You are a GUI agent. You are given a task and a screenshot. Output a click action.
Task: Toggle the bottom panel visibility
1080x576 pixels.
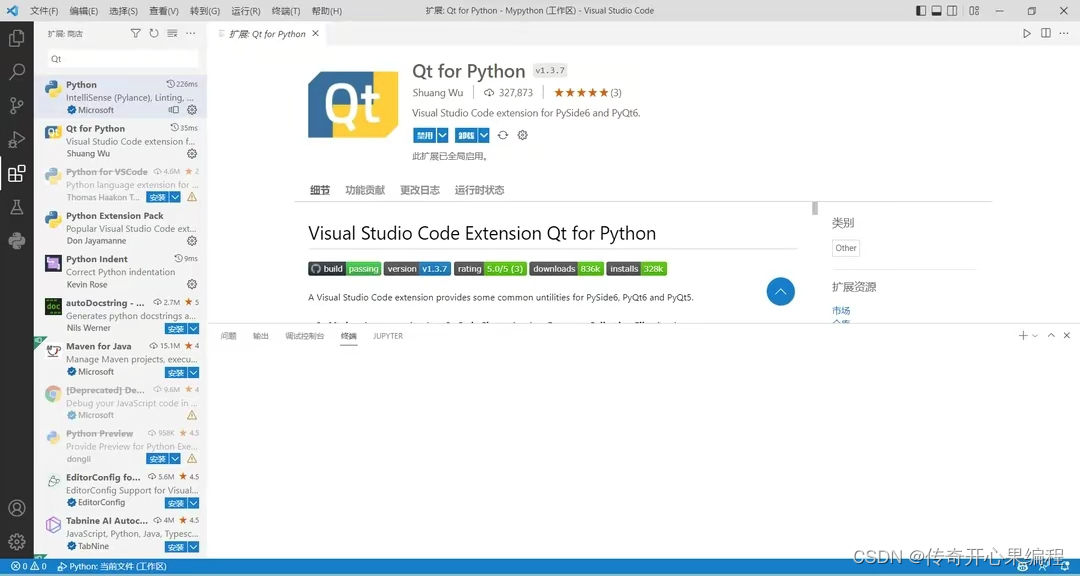coord(937,10)
